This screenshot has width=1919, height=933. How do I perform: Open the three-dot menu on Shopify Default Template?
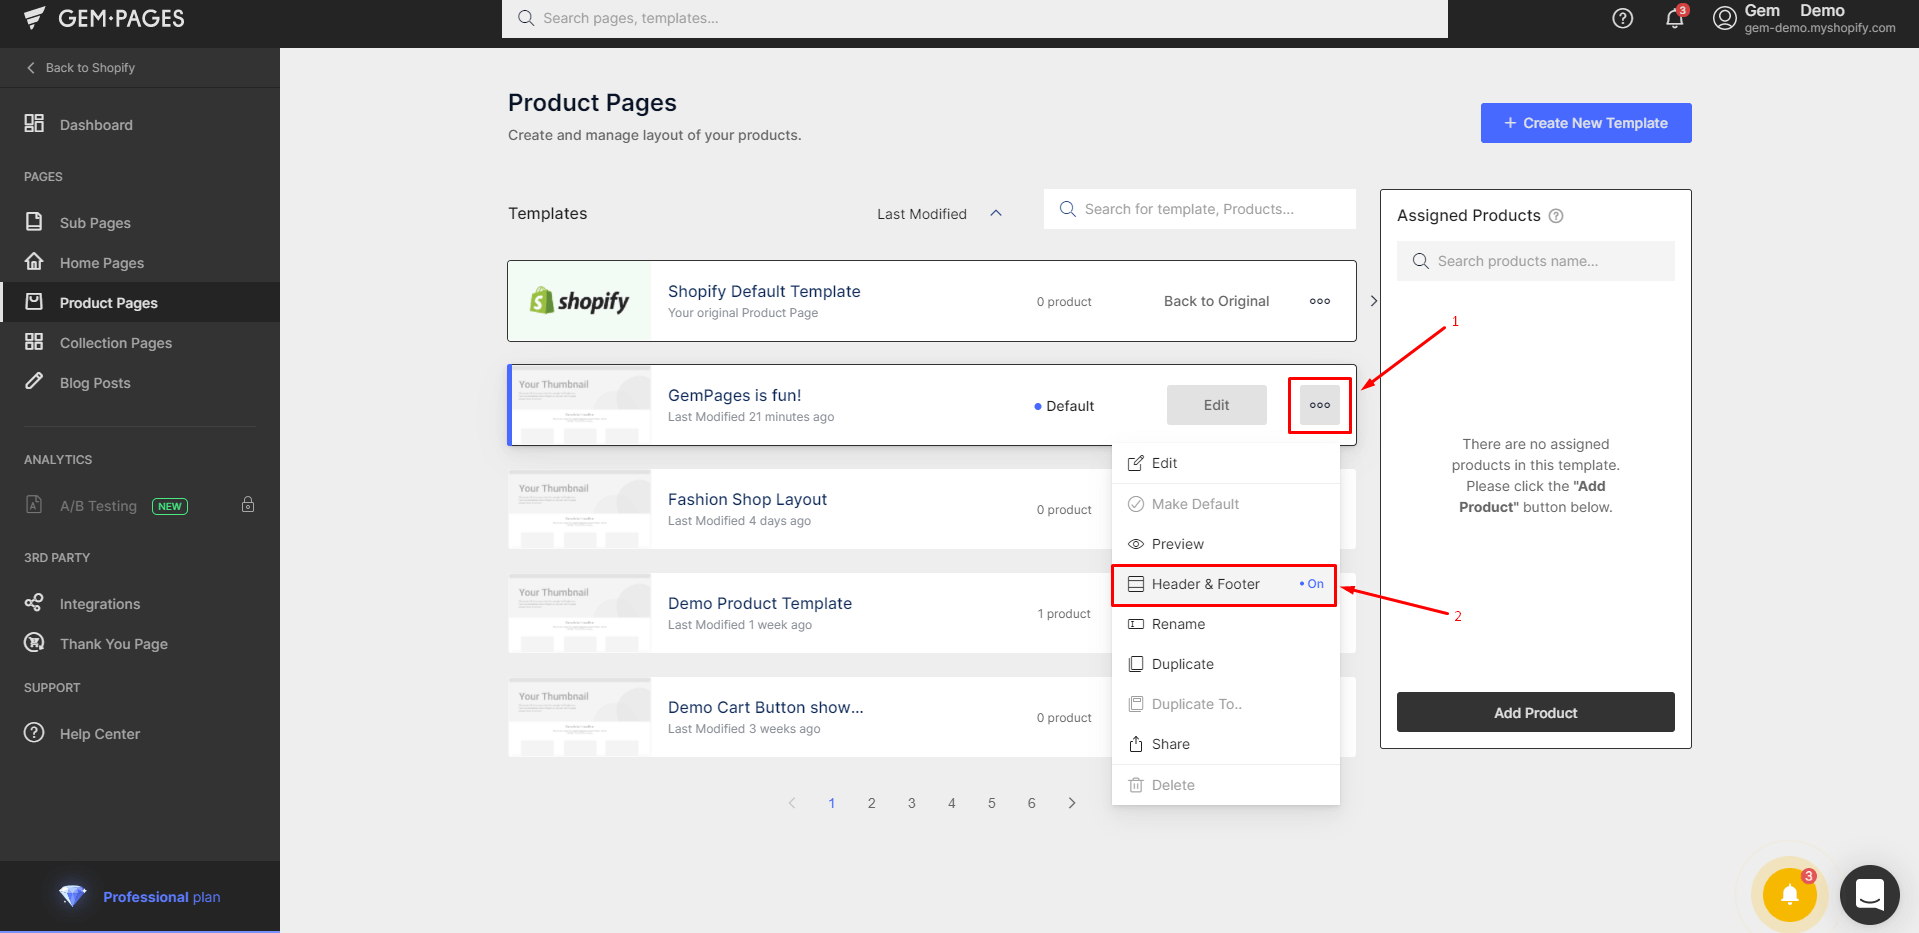1319,301
